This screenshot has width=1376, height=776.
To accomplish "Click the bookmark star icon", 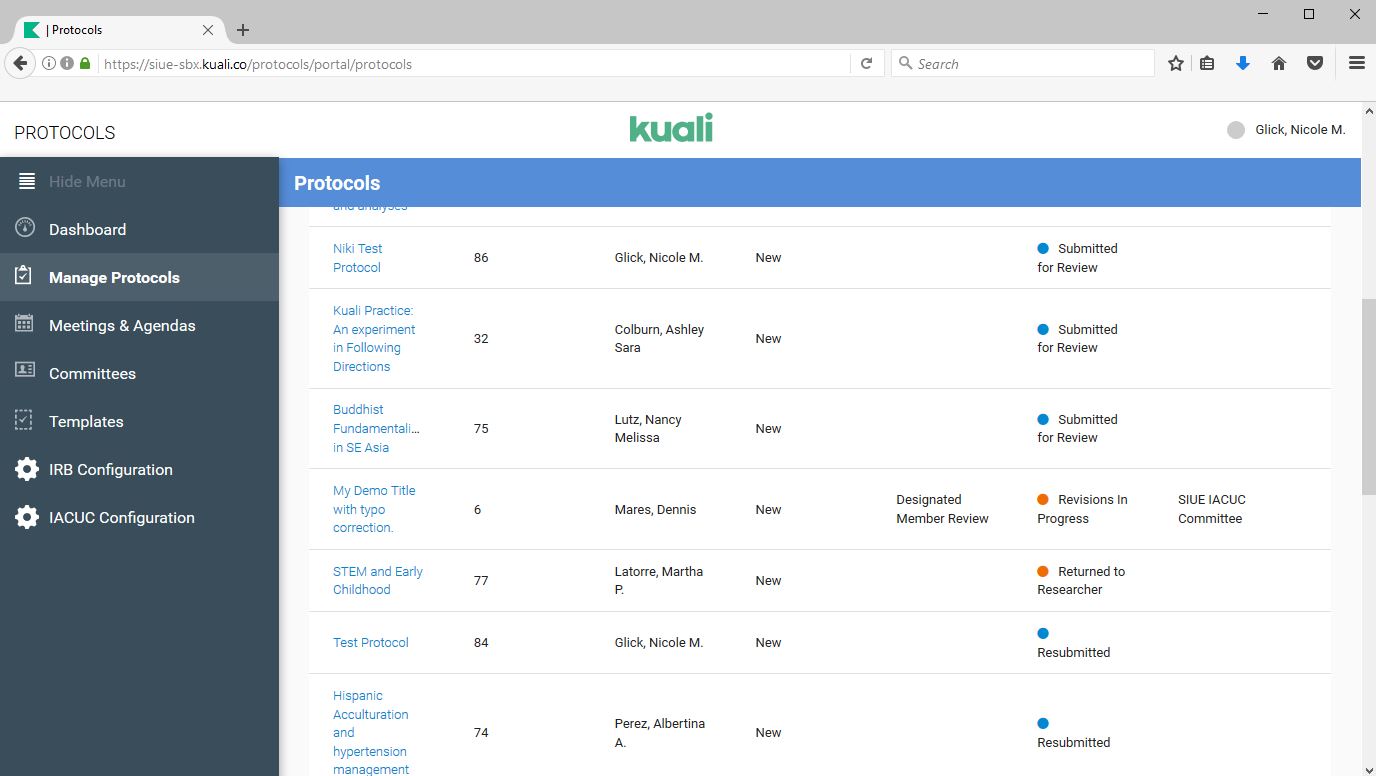I will (1176, 63).
